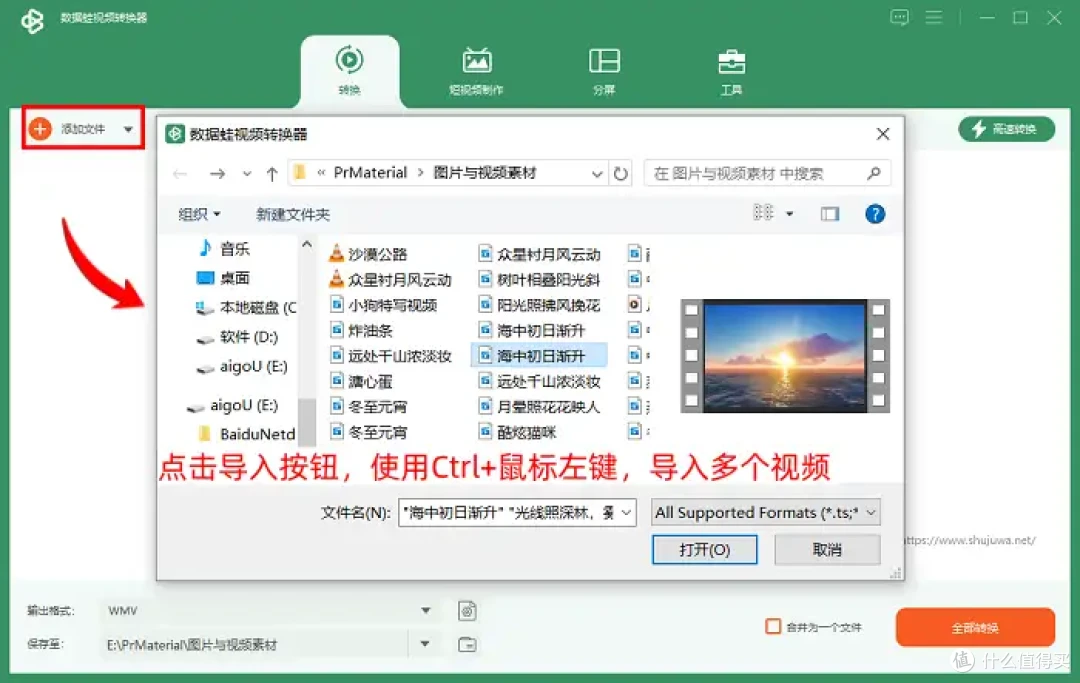
Task: Enable 合并为一个文件 checkbox
Action: click(x=773, y=627)
